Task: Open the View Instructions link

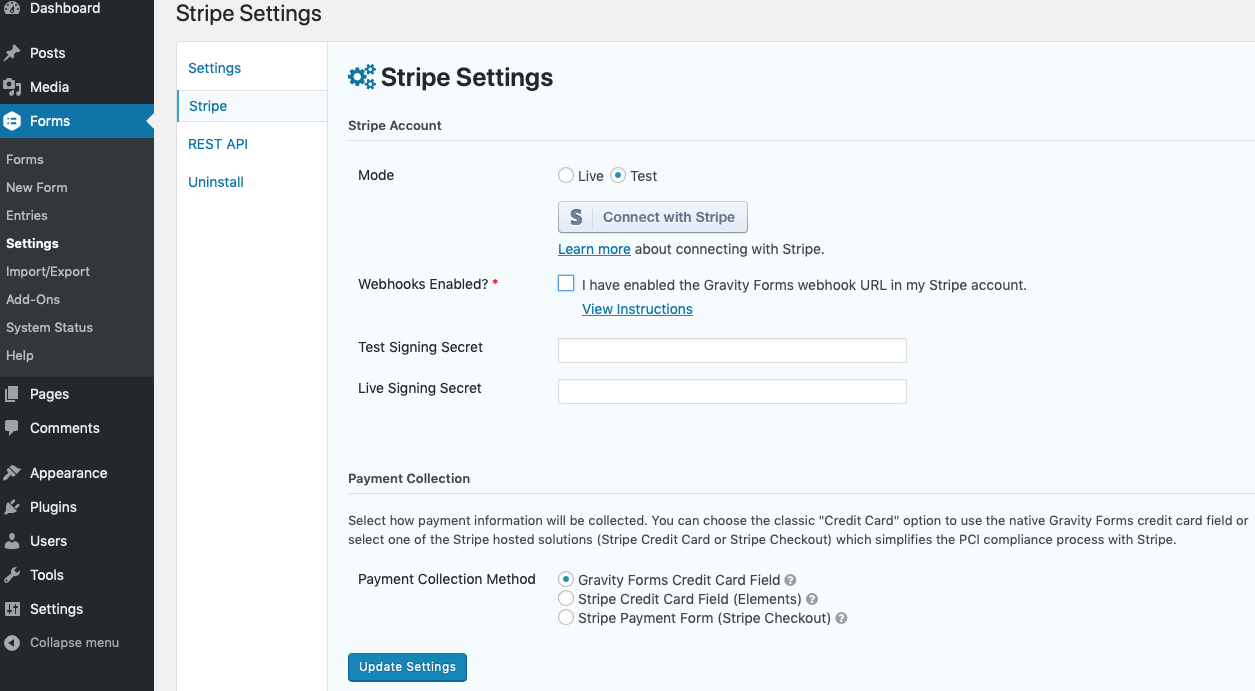Action: (x=637, y=309)
